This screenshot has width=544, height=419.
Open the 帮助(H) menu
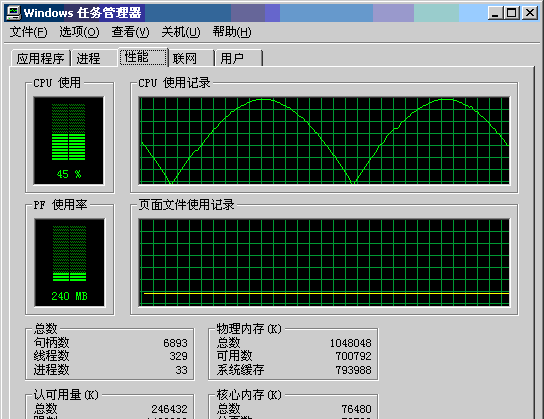232,32
